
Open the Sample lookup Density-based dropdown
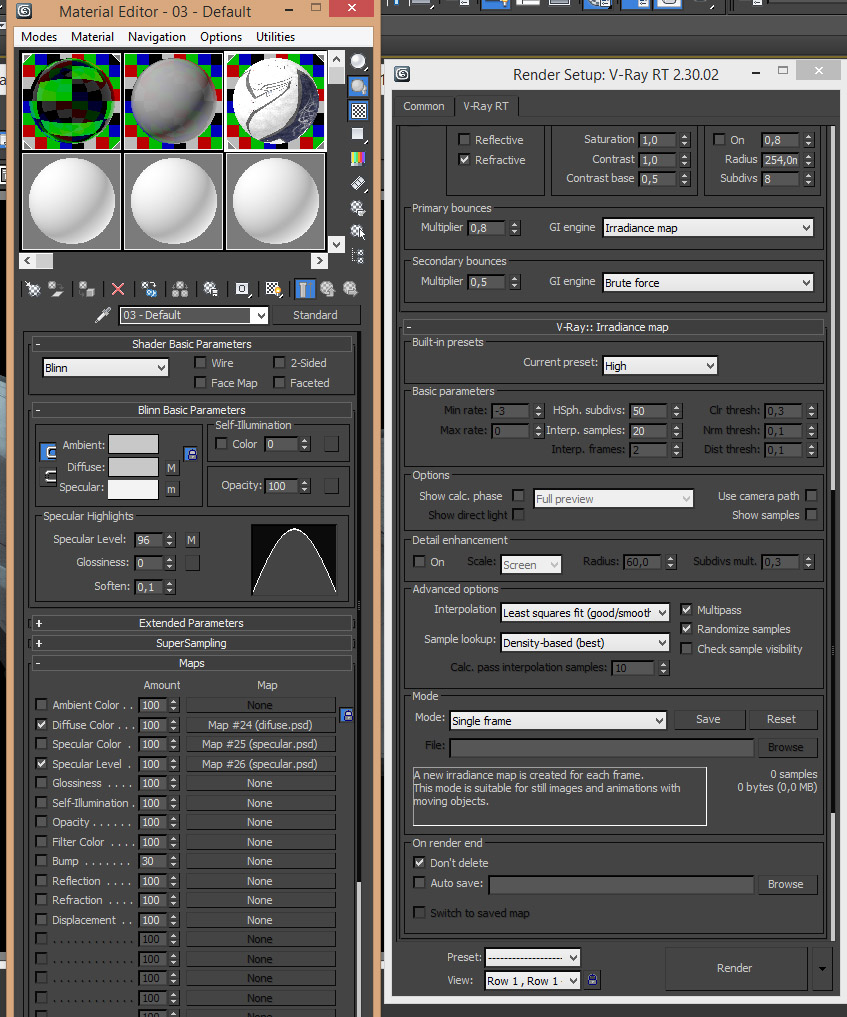[x=585, y=643]
